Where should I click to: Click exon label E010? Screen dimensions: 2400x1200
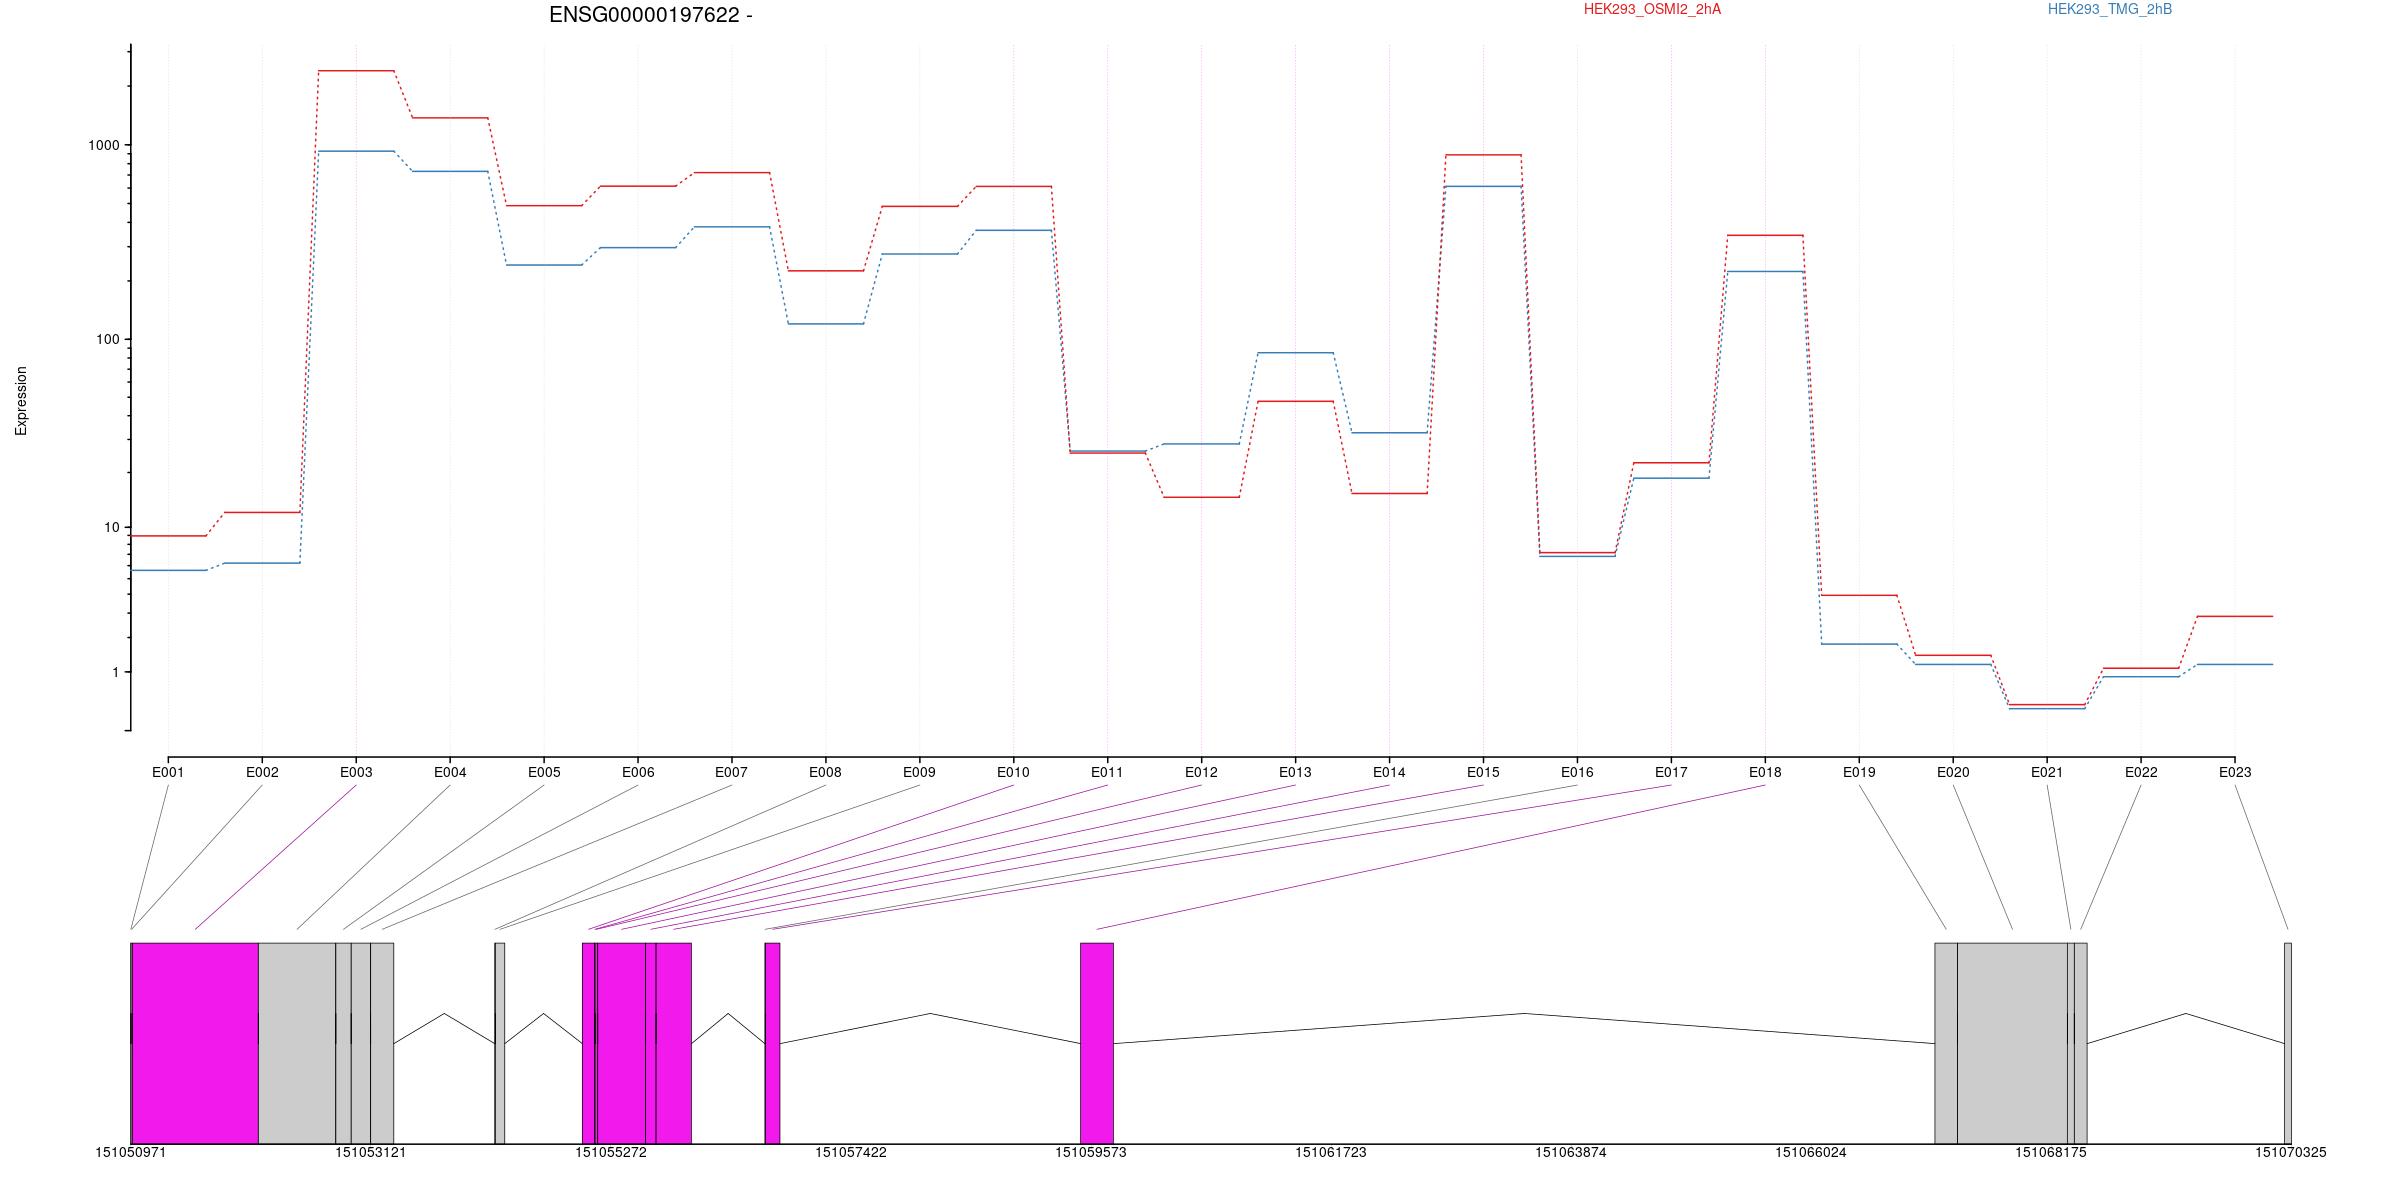point(1013,772)
